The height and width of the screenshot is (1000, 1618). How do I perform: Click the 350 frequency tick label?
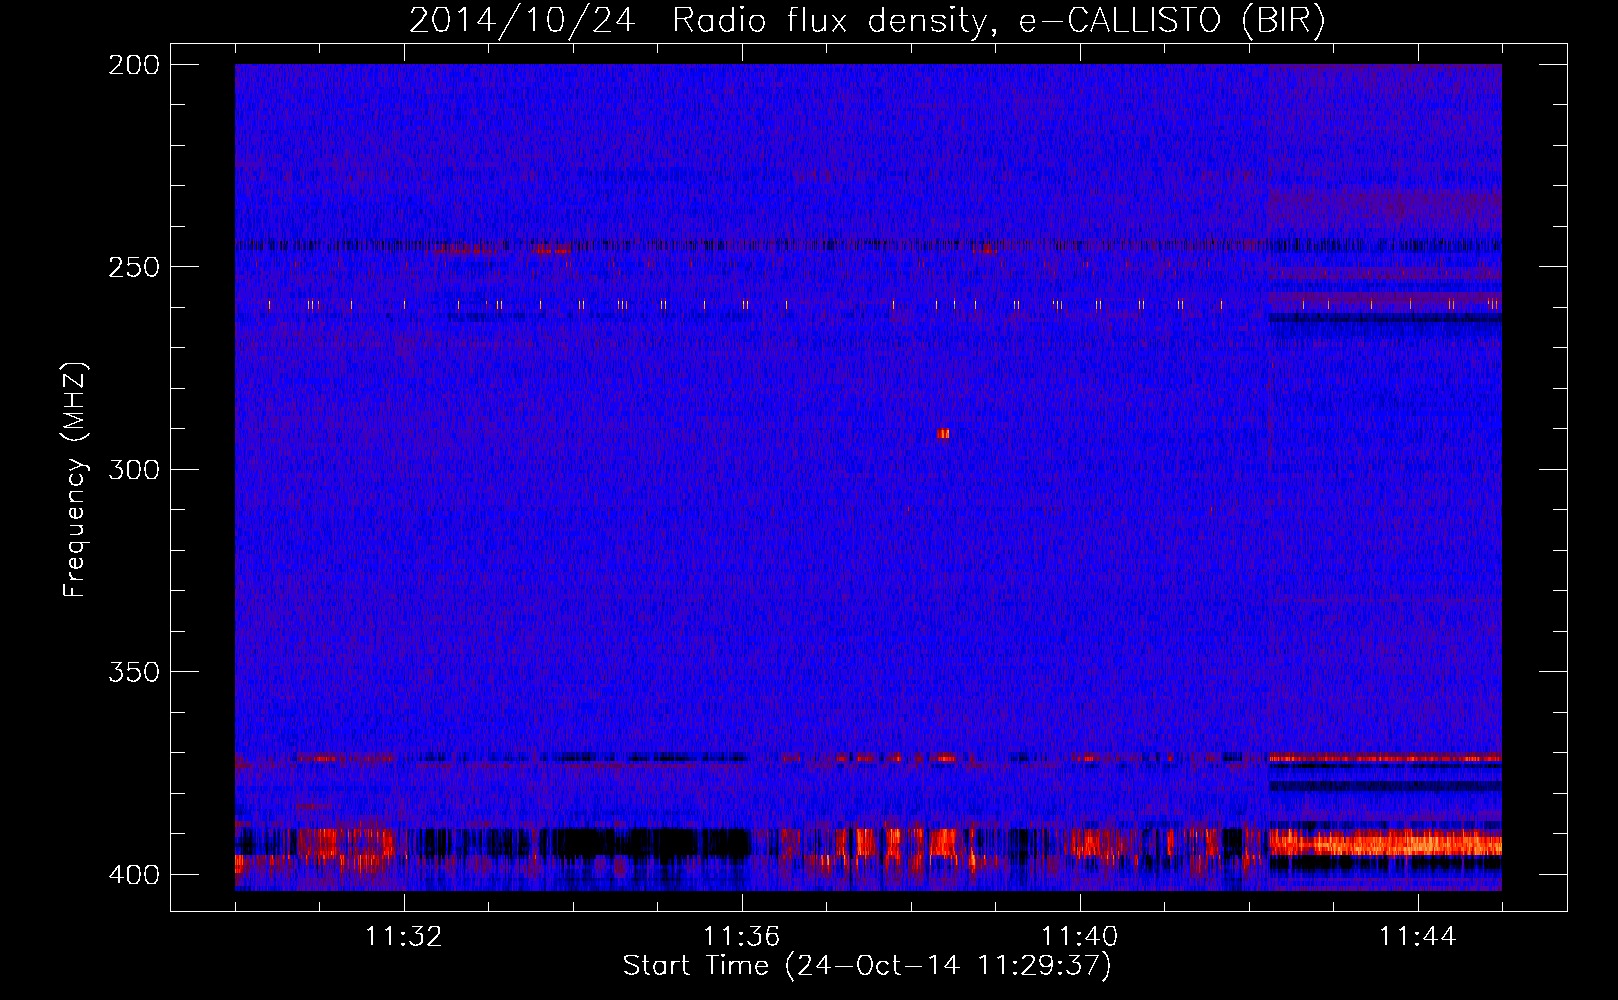pos(134,672)
